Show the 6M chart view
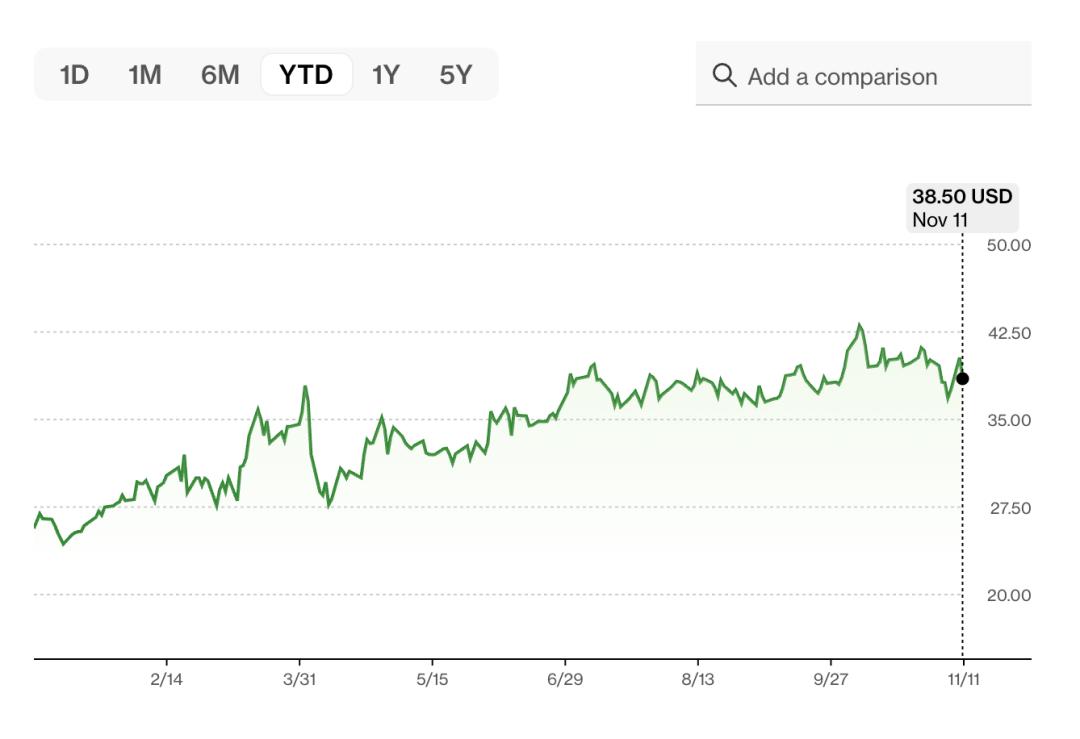Image resolution: width=1080 pixels, height=739 pixels. 220,75
